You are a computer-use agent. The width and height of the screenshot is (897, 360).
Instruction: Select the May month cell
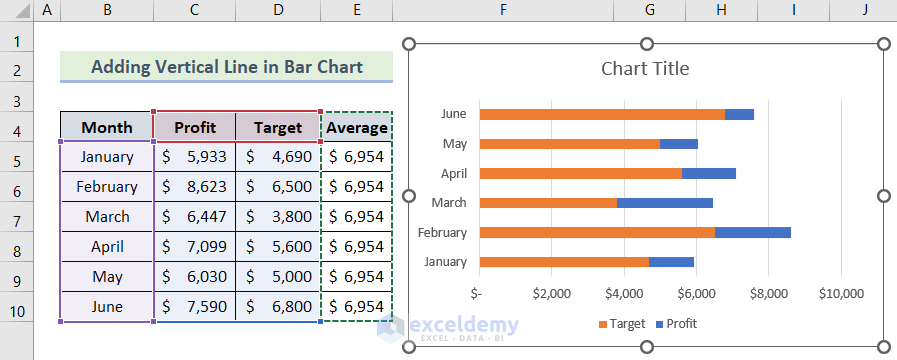(107, 276)
